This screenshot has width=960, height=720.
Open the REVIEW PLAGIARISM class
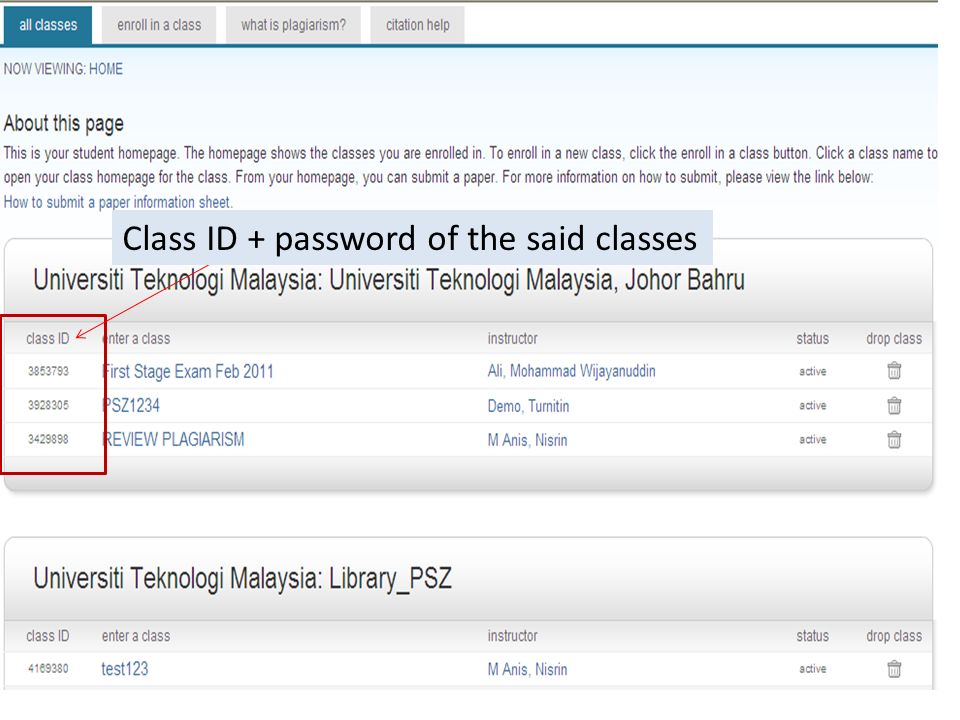coord(173,440)
